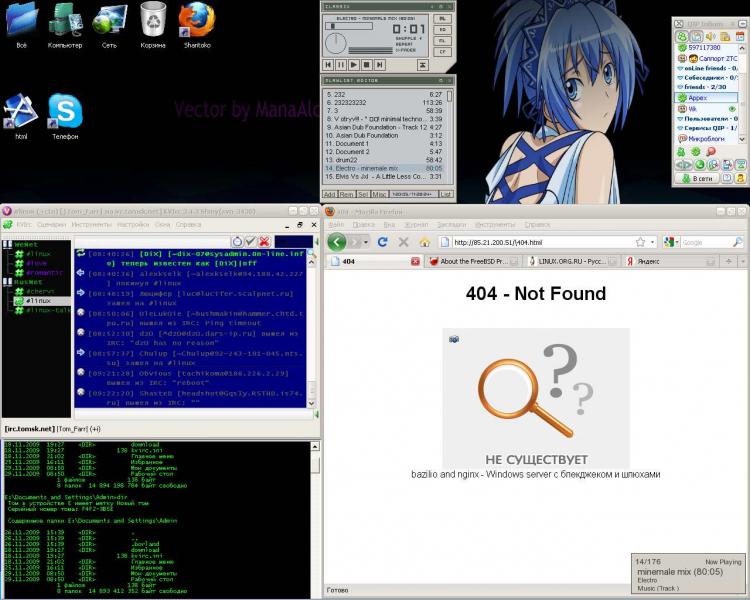The width and height of the screenshot is (750, 600).
Task: Collapse the 'friends - 2/30' group in QIP
Action: pos(680,87)
